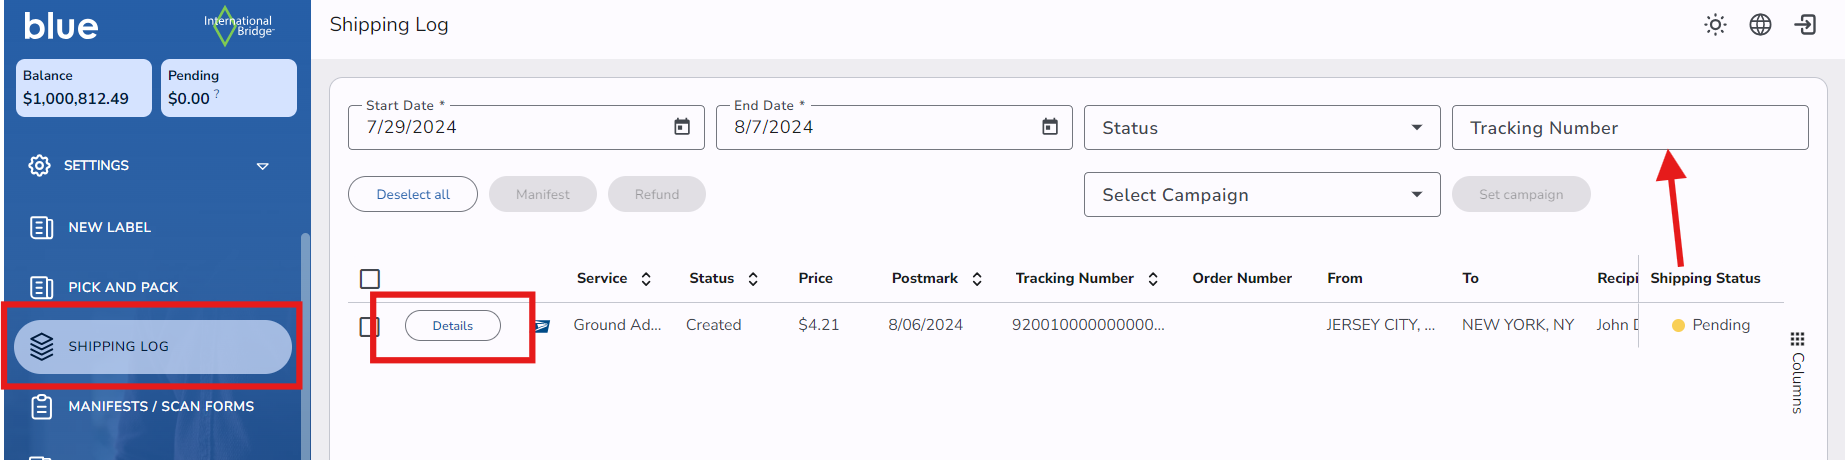The width and height of the screenshot is (1845, 460).
Task: Sort by Postmark column arrows
Action: click(977, 279)
